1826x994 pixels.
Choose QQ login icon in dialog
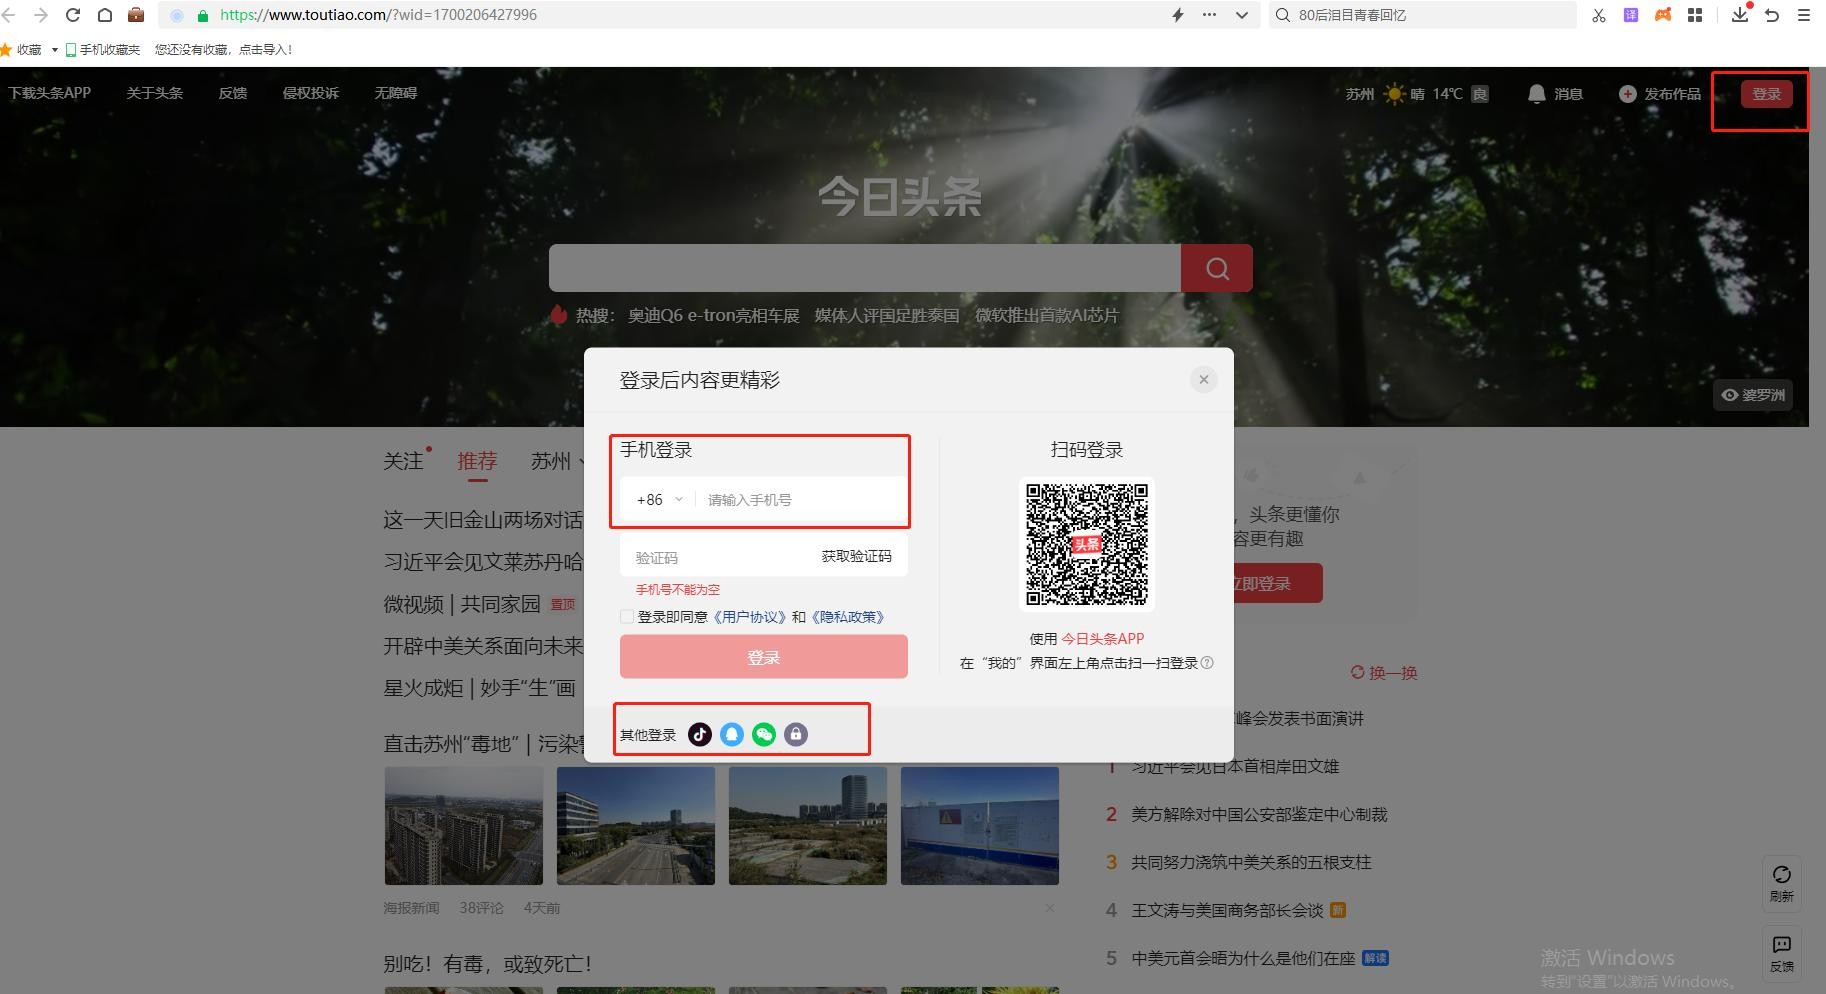pos(732,735)
